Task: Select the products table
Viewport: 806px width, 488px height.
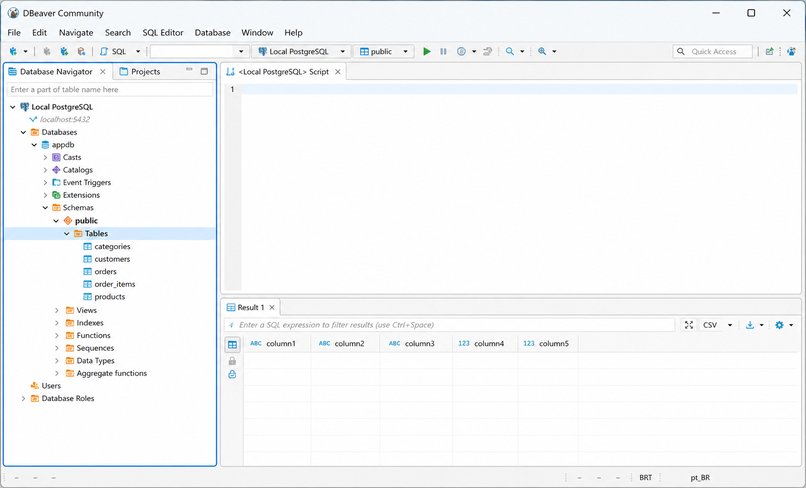Action: pos(109,297)
